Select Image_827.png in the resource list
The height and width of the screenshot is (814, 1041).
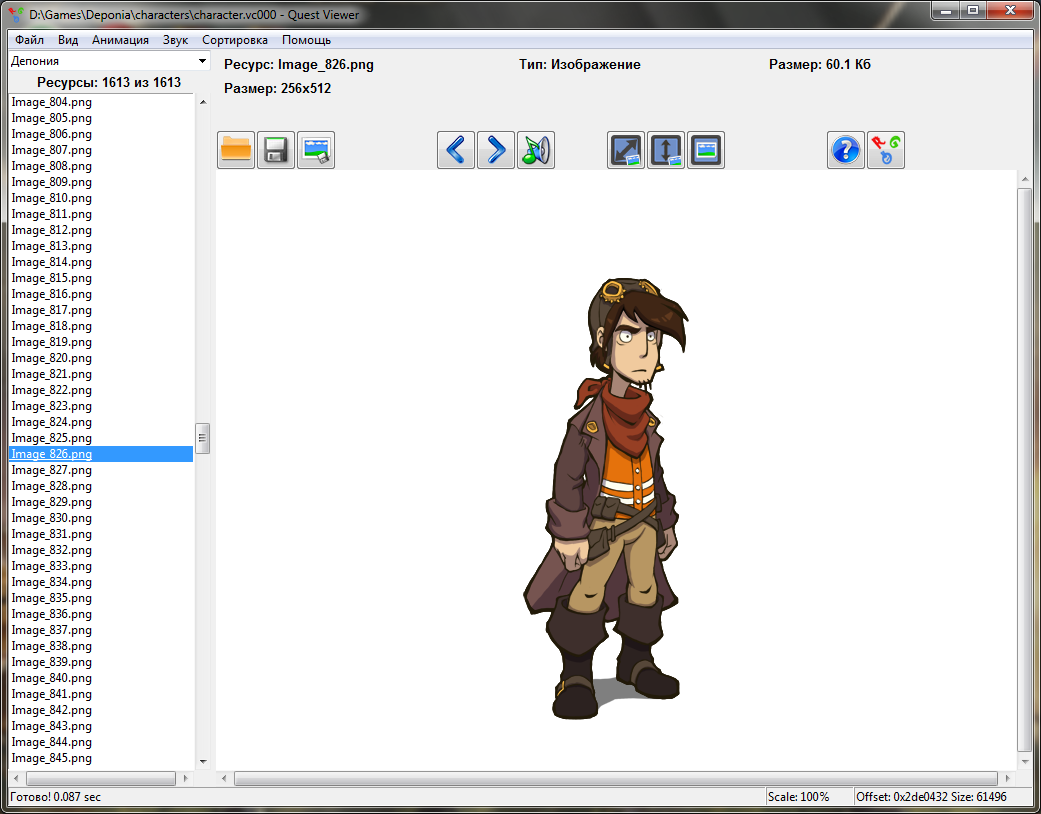52,470
